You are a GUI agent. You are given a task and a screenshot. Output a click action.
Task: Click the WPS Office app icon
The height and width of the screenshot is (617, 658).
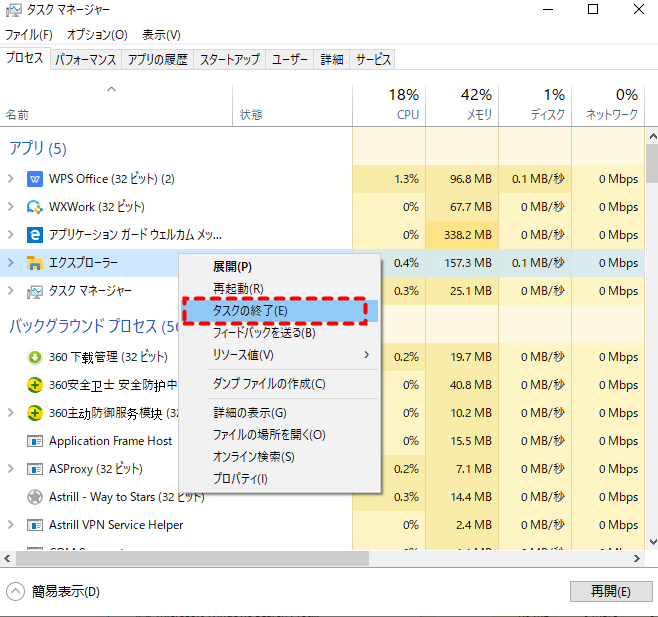[34, 179]
